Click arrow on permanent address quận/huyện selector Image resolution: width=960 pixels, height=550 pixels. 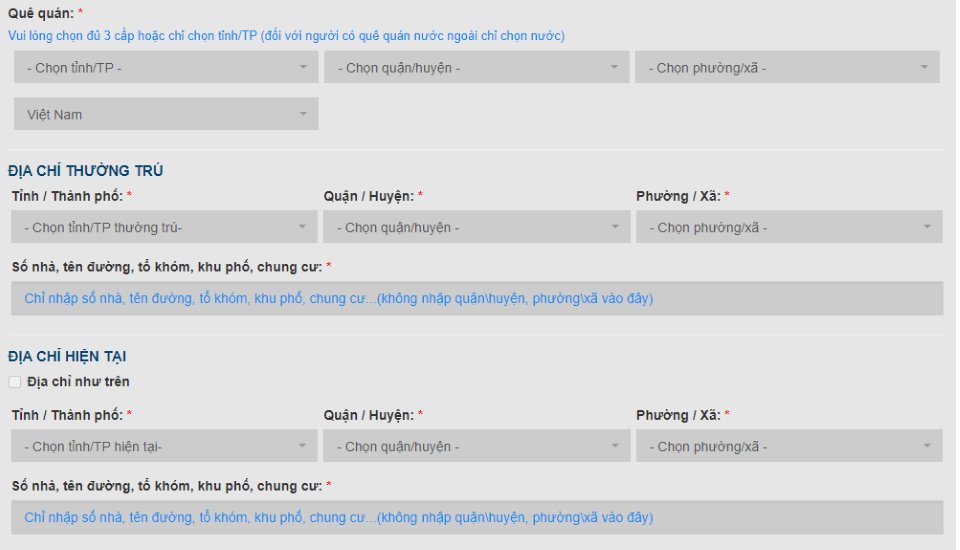coord(614,227)
